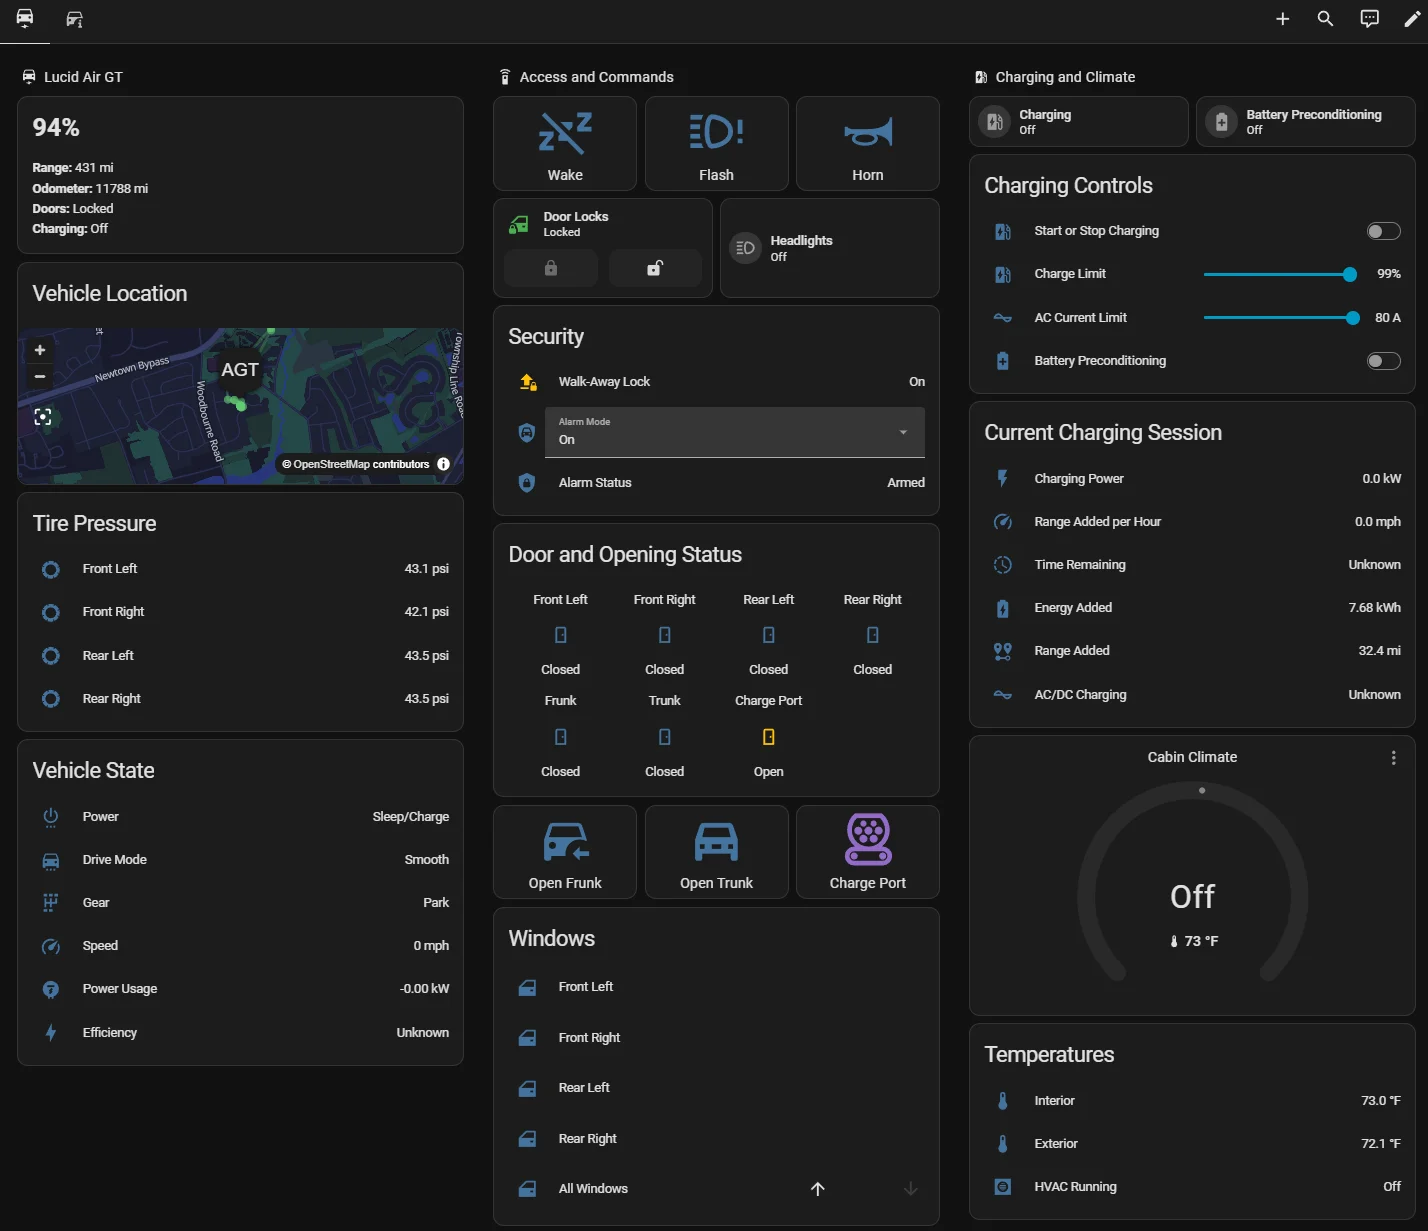Click the Drive Mode 'Smooth' value
Image resolution: width=1428 pixels, height=1231 pixels.
[427, 860]
